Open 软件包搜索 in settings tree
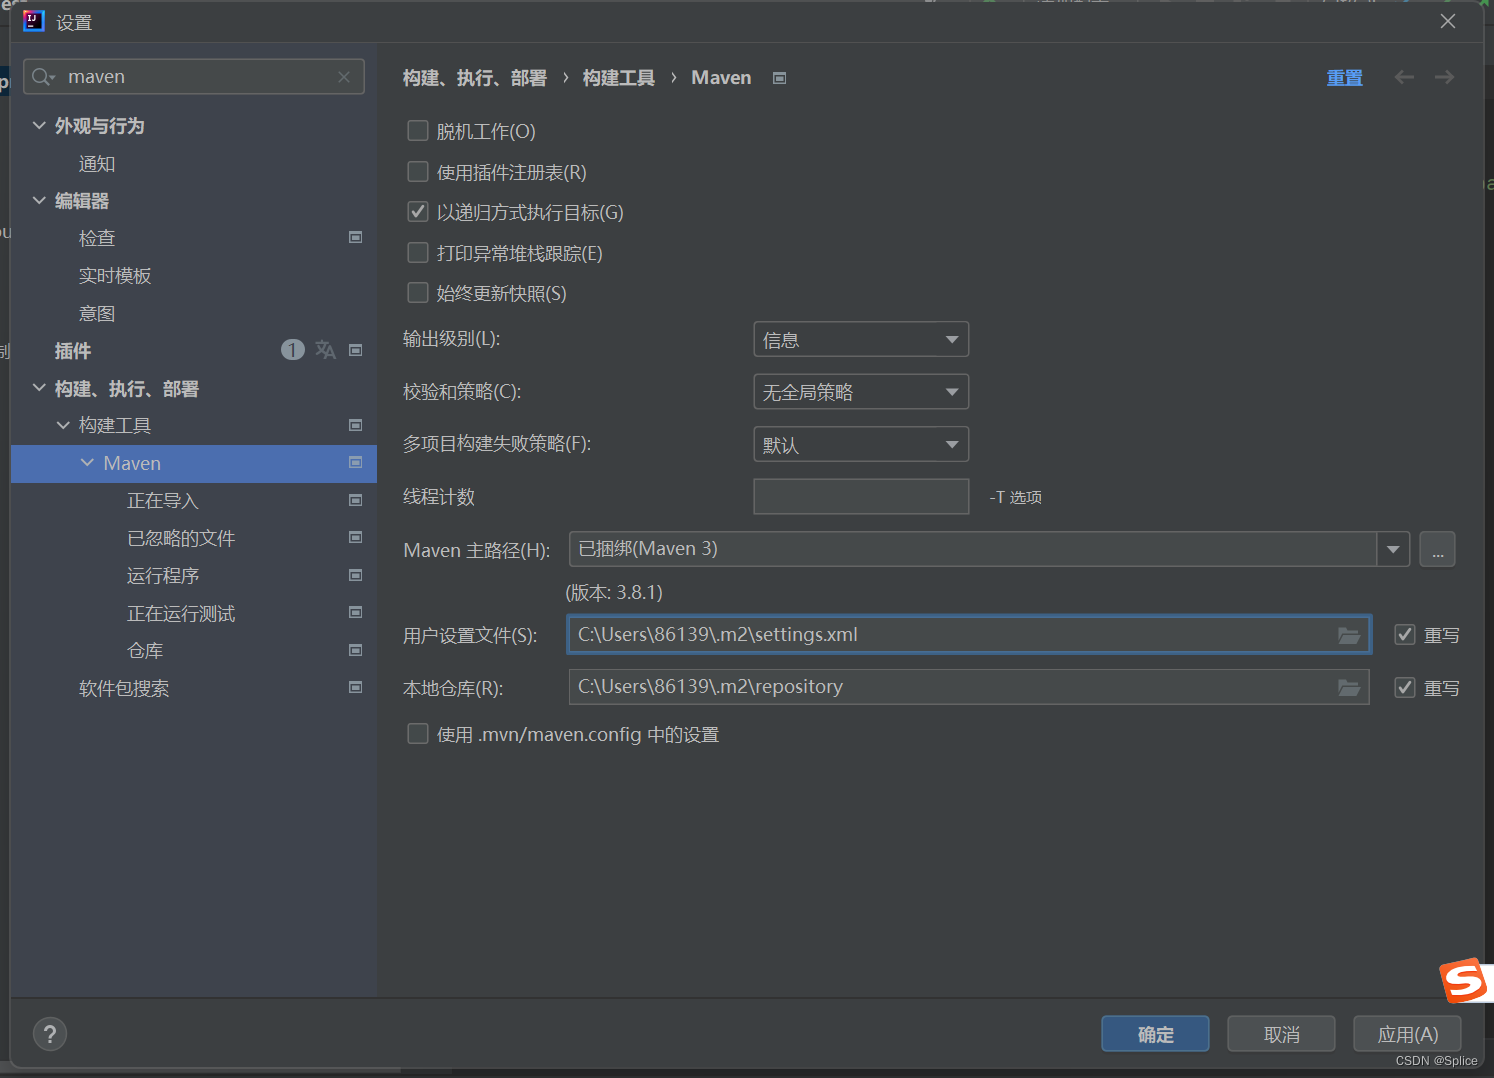The width and height of the screenshot is (1494, 1078). point(124,689)
